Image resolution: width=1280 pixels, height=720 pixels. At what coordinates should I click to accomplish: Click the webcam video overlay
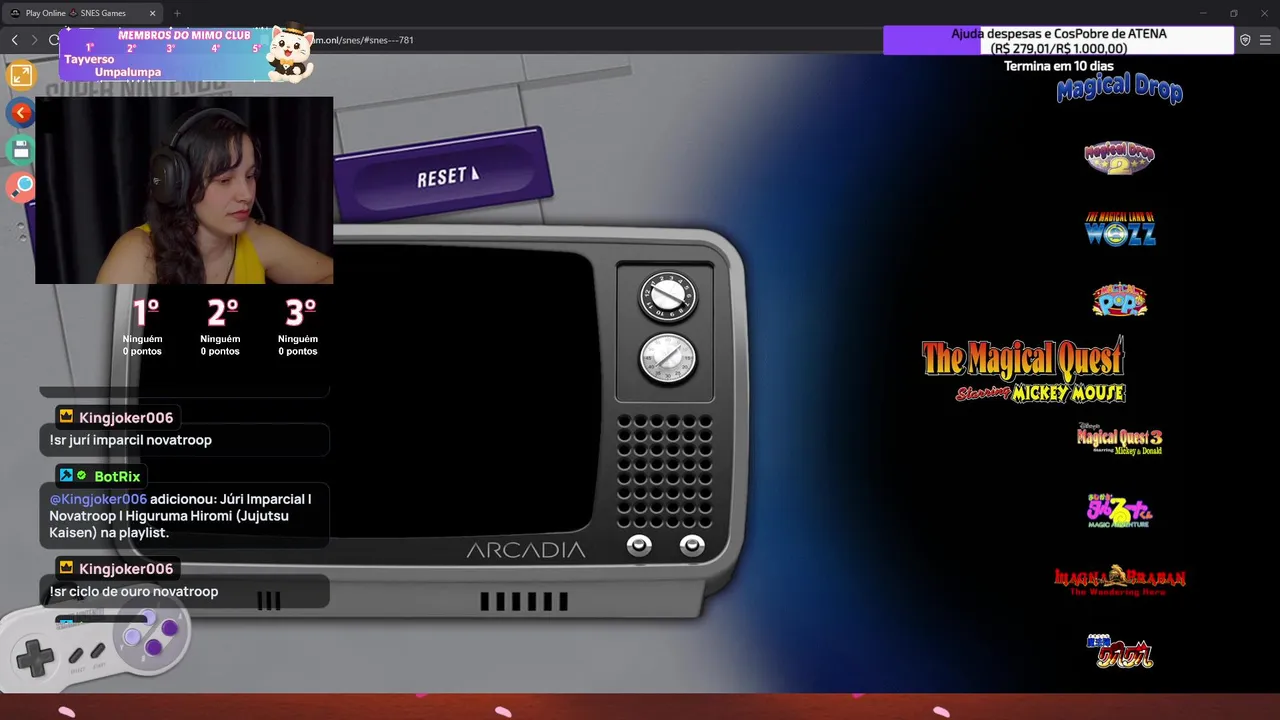184,190
